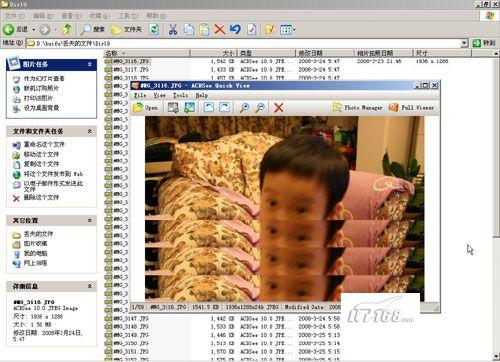Go up one folder level icon
The width and height of the screenshot is (500, 362).
67,29
